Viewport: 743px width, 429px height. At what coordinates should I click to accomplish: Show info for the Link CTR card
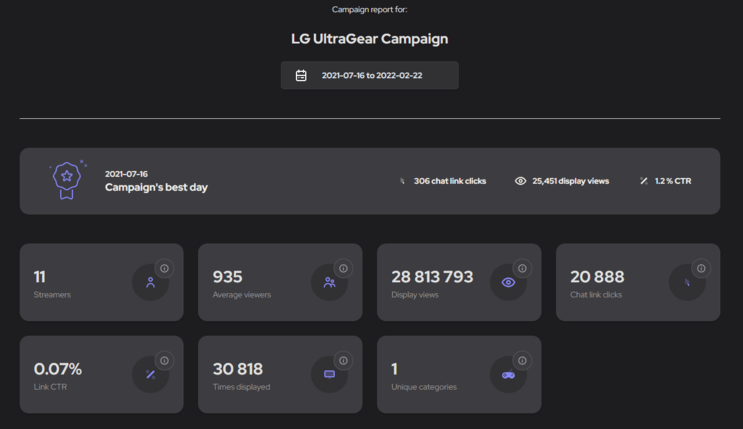coord(164,361)
